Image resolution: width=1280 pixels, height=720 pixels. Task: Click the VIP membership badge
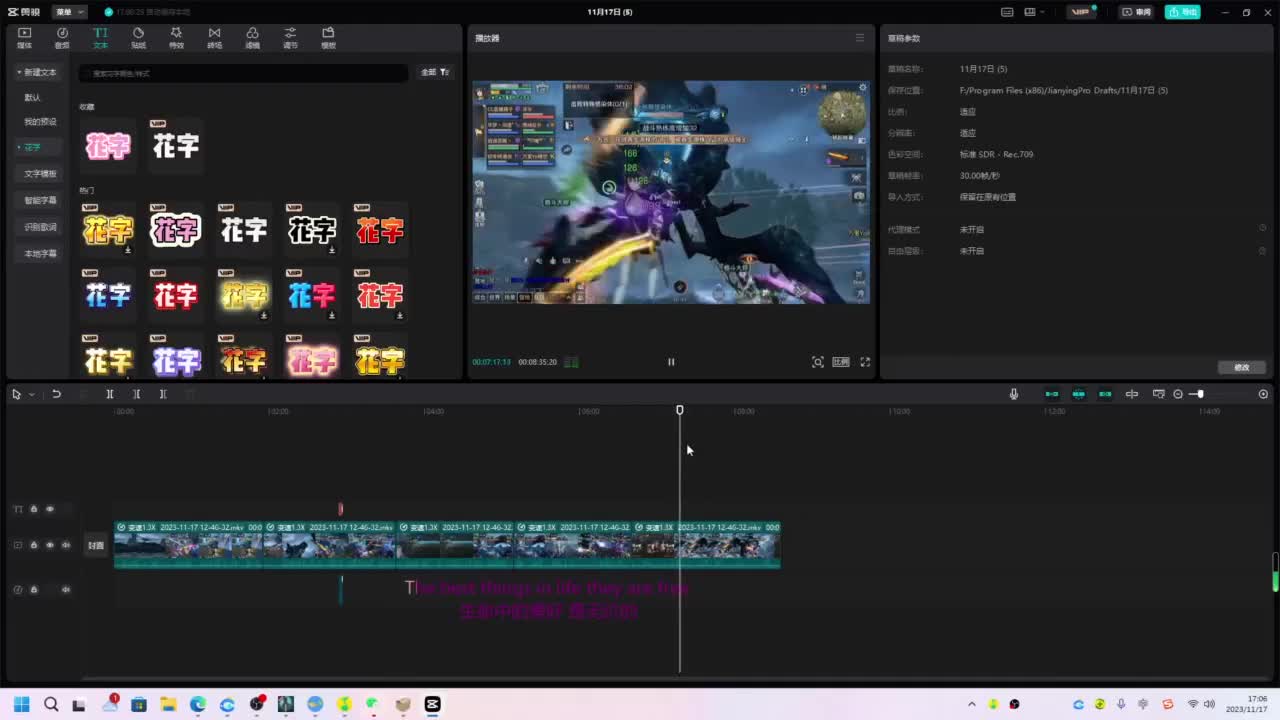pos(1081,12)
